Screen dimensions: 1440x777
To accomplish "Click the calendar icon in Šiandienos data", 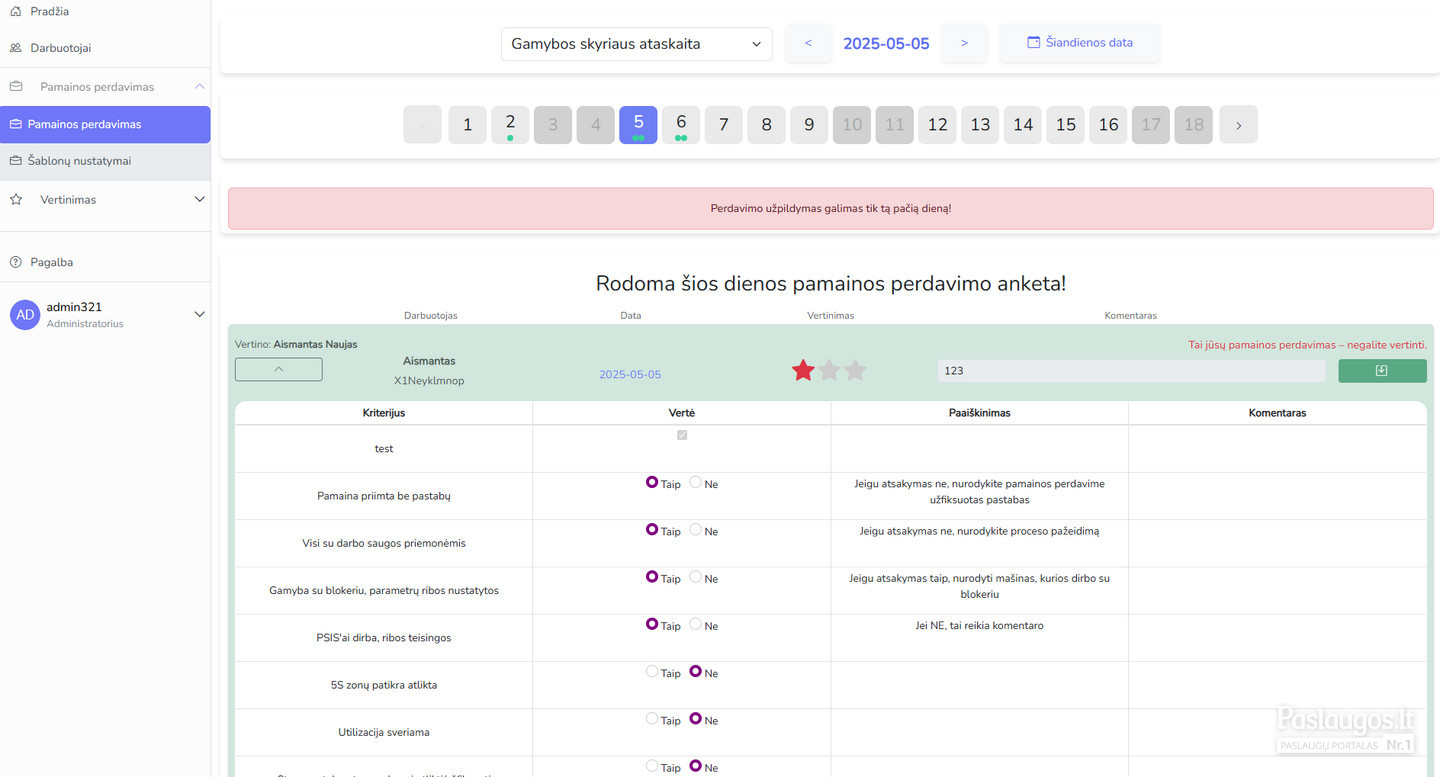I will [1034, 43].
